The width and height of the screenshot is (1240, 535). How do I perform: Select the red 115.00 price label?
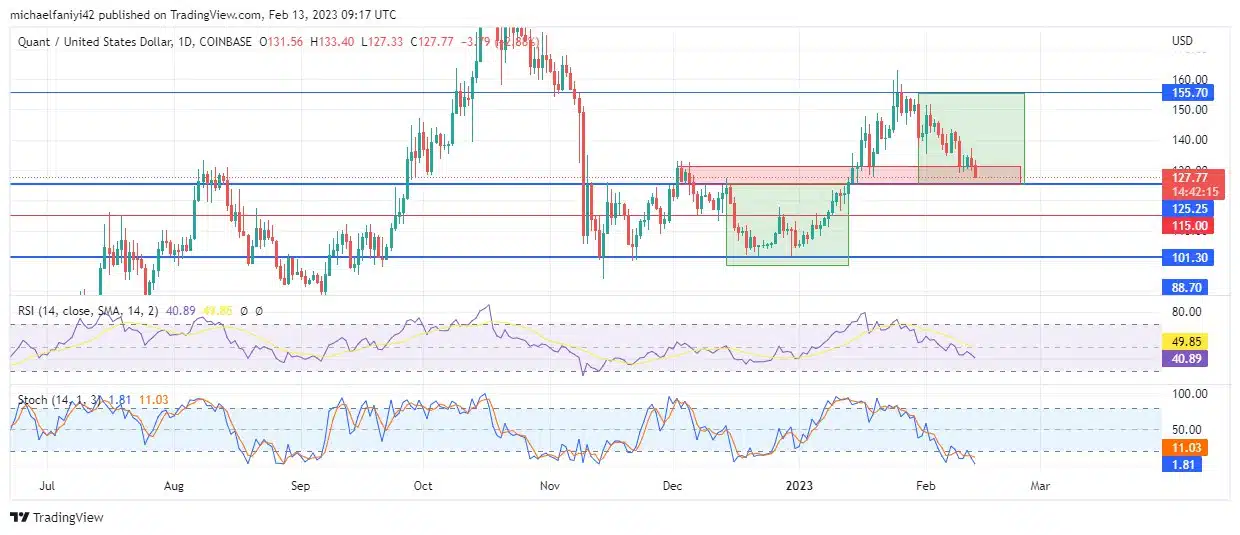(x=1185, y=227)
